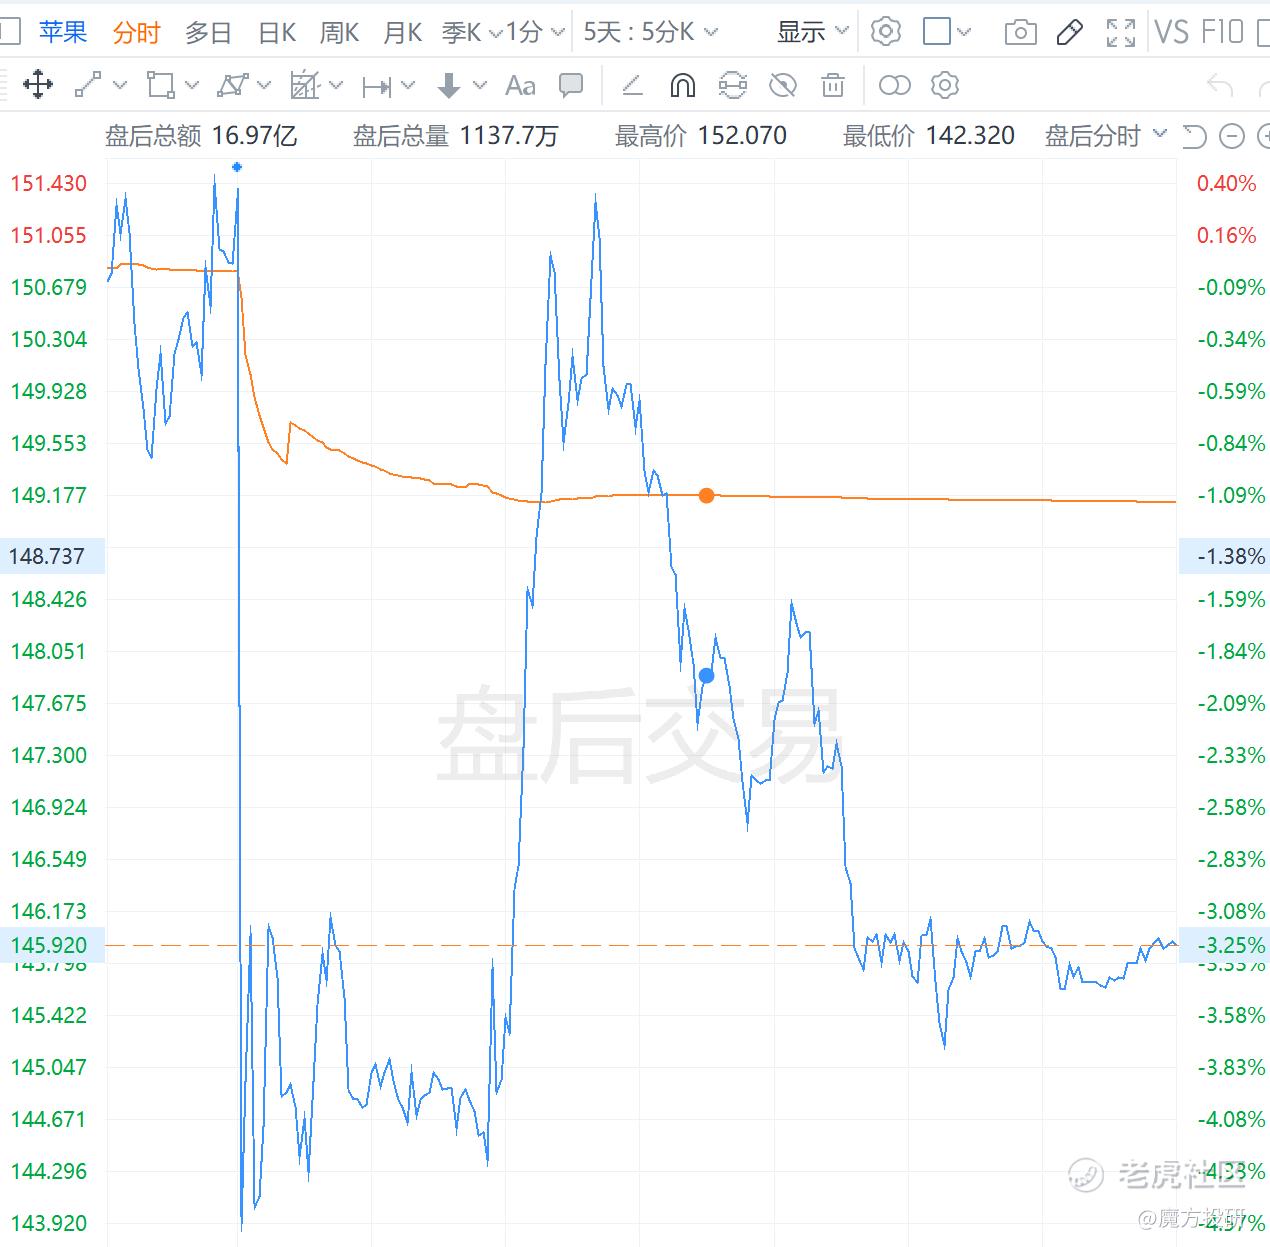Select the down arrow marker tool
This screenshot has height=1247, width=1270.
coord(449,86)
